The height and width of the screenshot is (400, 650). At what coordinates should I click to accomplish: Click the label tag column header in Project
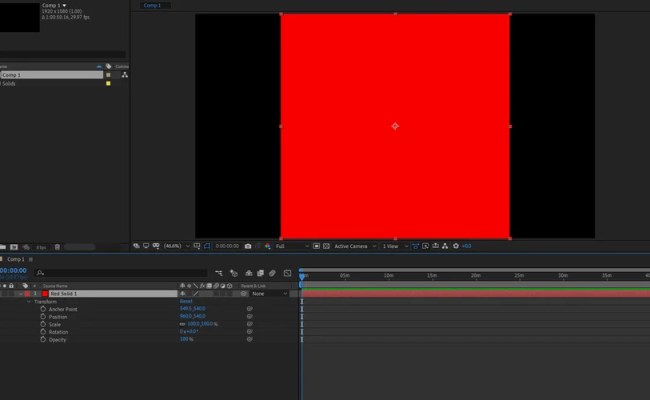click(109, 66)
